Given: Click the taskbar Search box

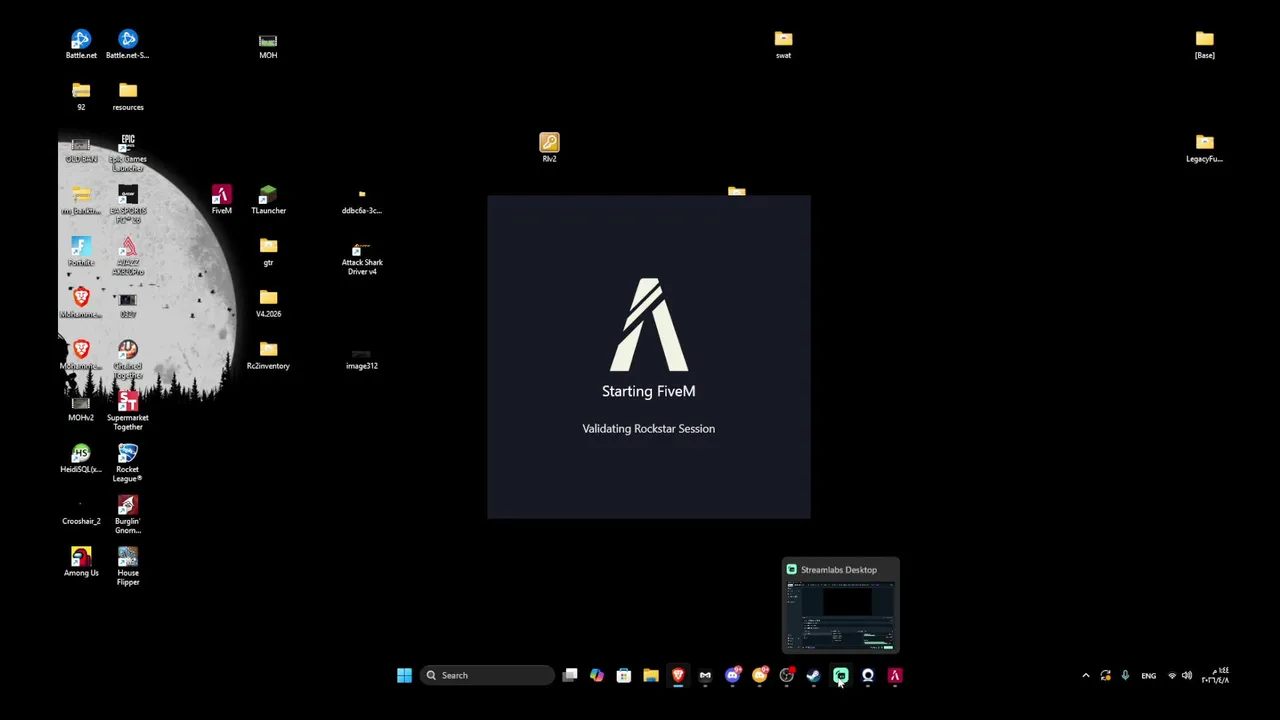Looking at the screenshot, I should 487,675.
